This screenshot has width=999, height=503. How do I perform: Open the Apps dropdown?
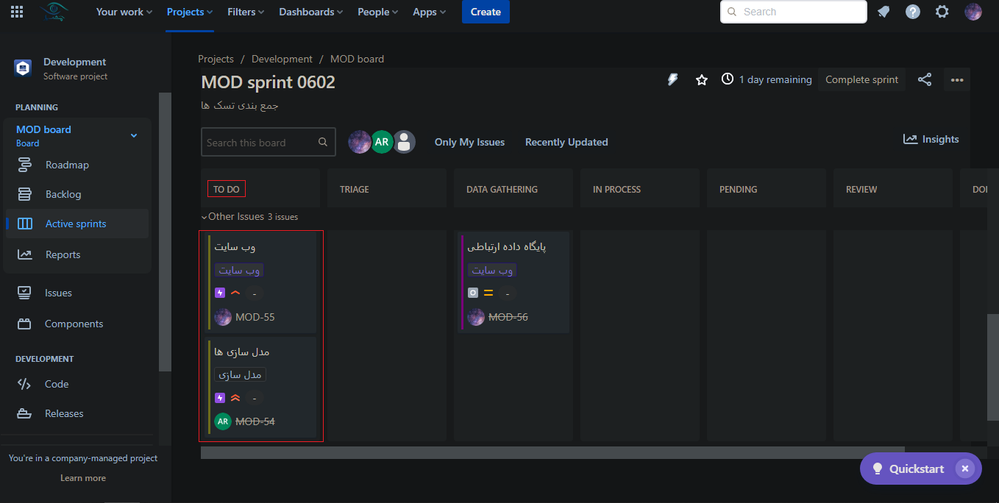coord(429,11)
